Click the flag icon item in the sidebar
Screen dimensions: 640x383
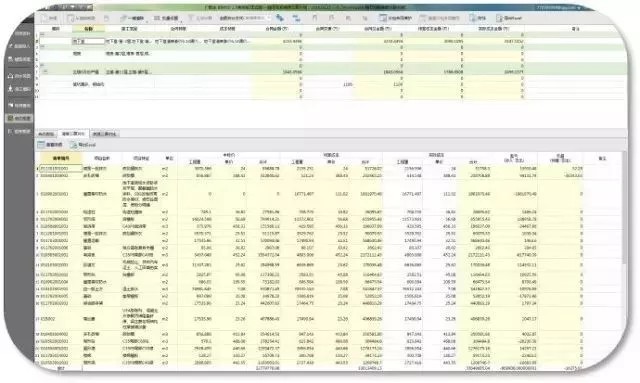pos(20,105)
